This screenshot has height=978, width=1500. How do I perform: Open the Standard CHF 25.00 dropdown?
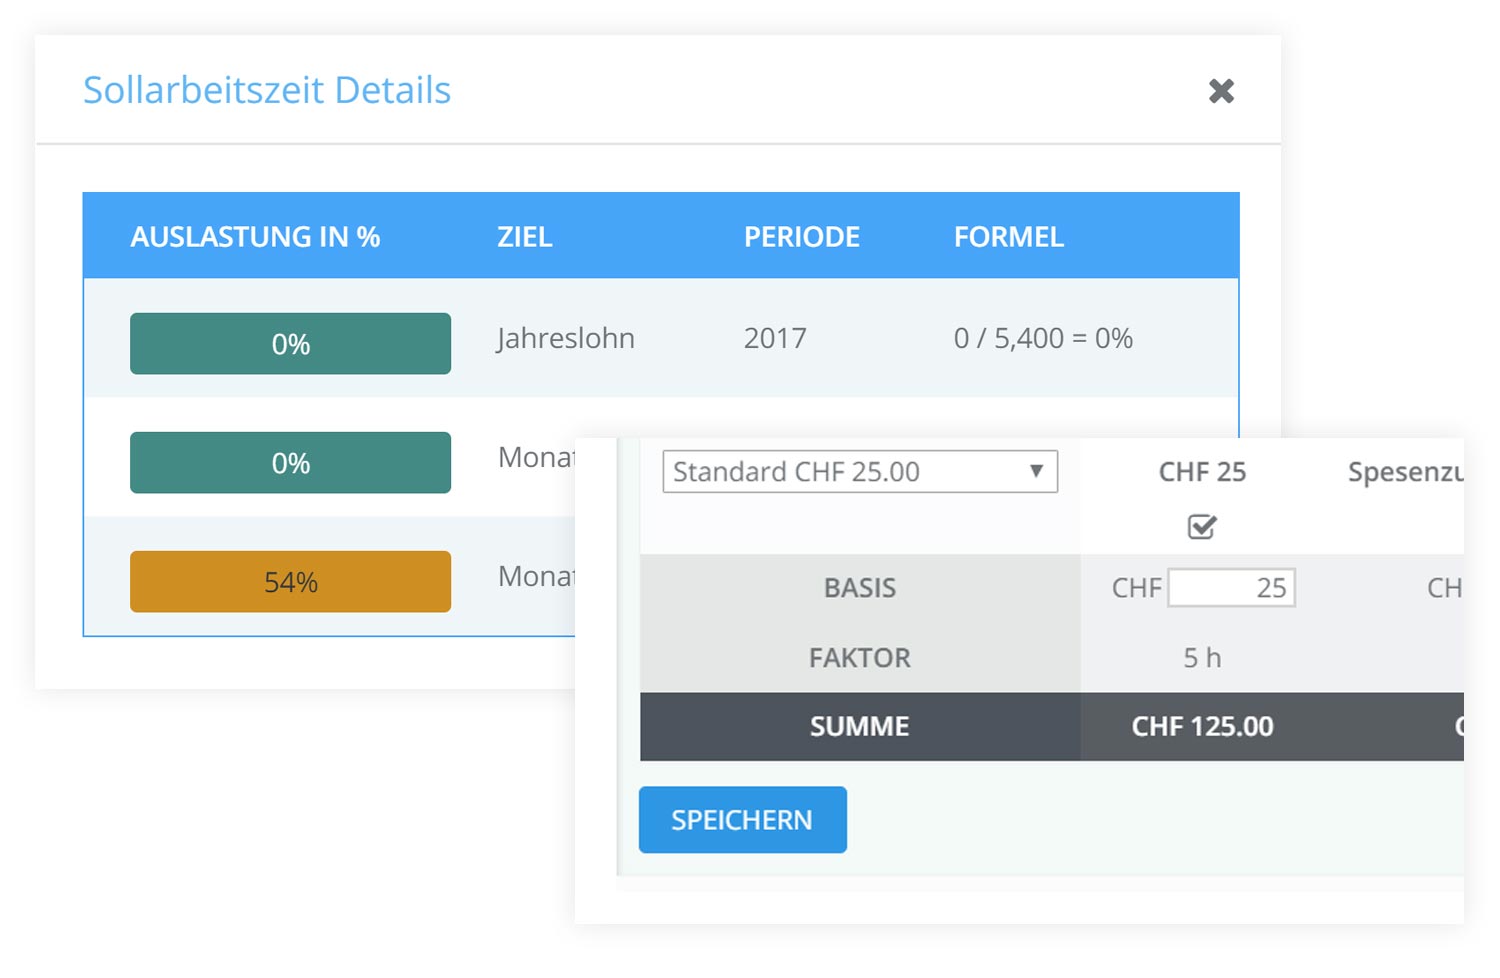point(859,472)
